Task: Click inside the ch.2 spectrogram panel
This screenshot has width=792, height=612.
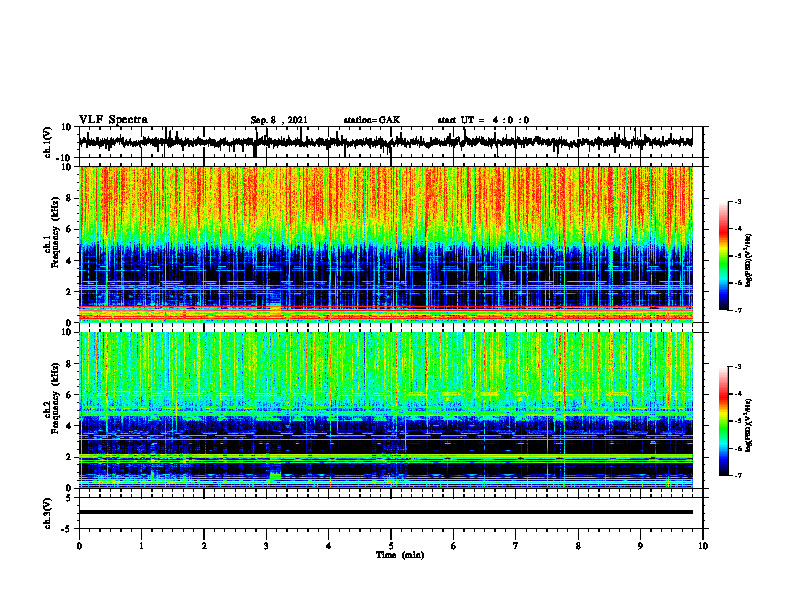Action: [385, 410]
